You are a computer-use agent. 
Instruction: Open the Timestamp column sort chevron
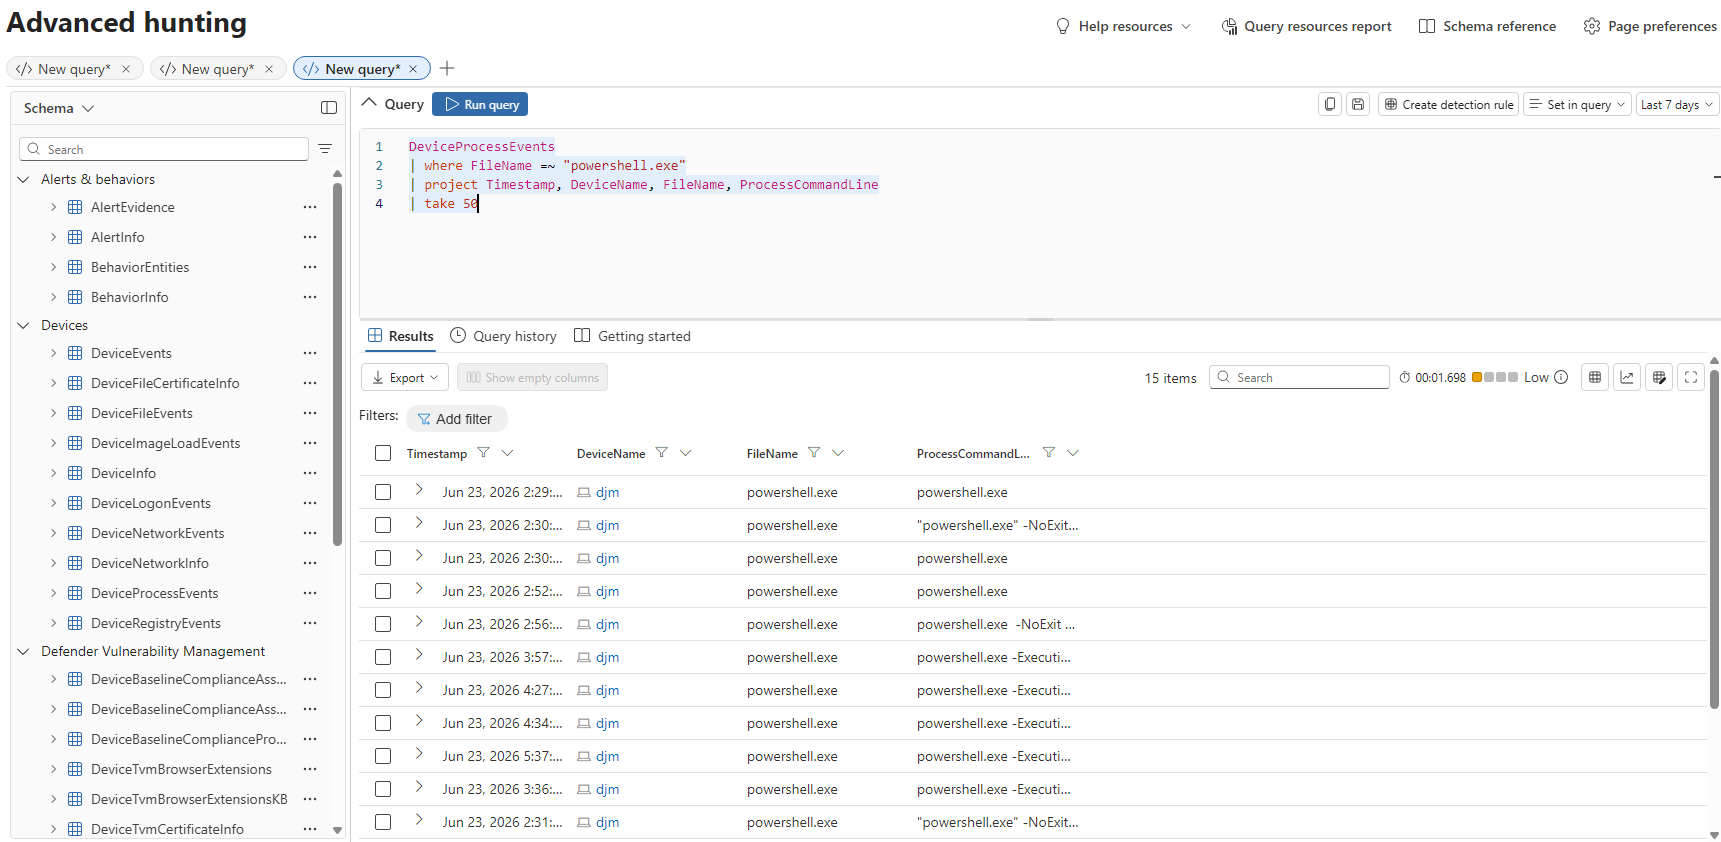[508, 453]
